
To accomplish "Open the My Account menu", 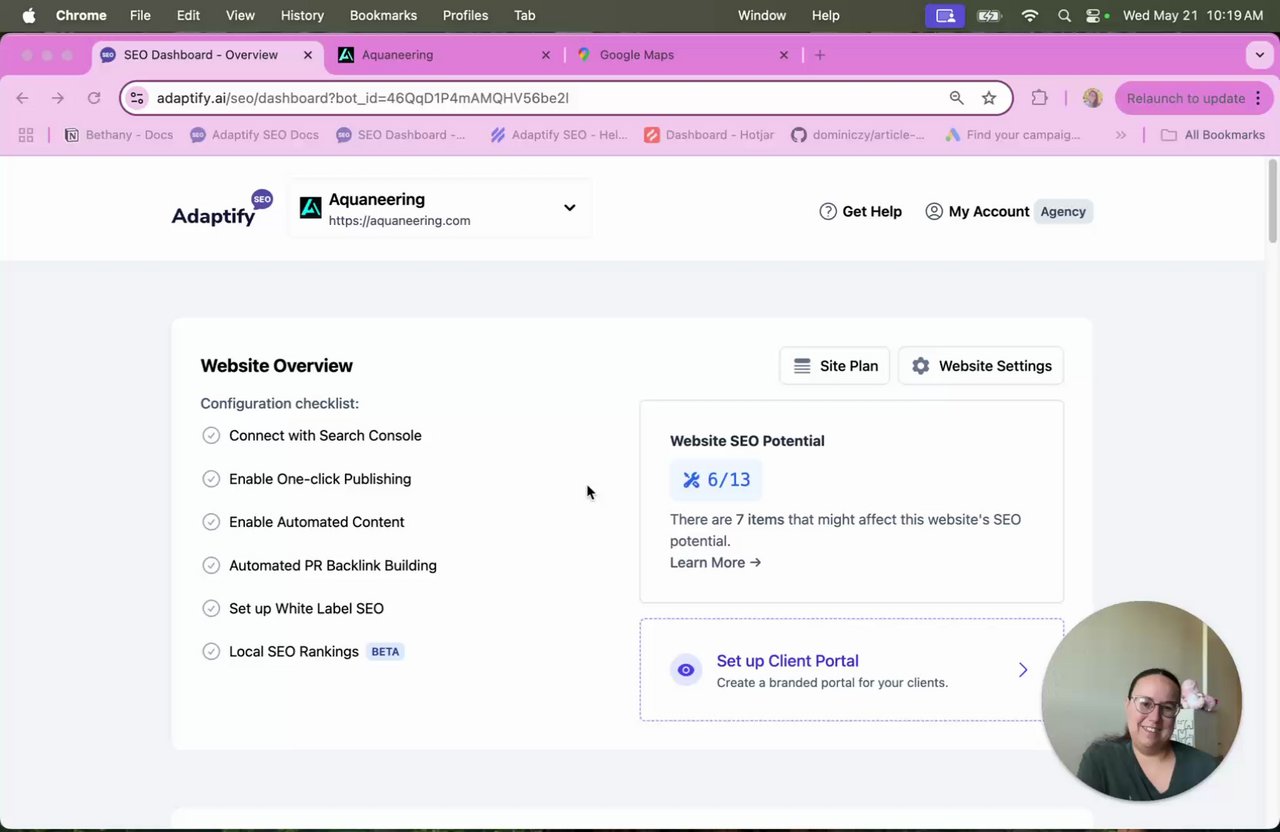I will (977, 211).
